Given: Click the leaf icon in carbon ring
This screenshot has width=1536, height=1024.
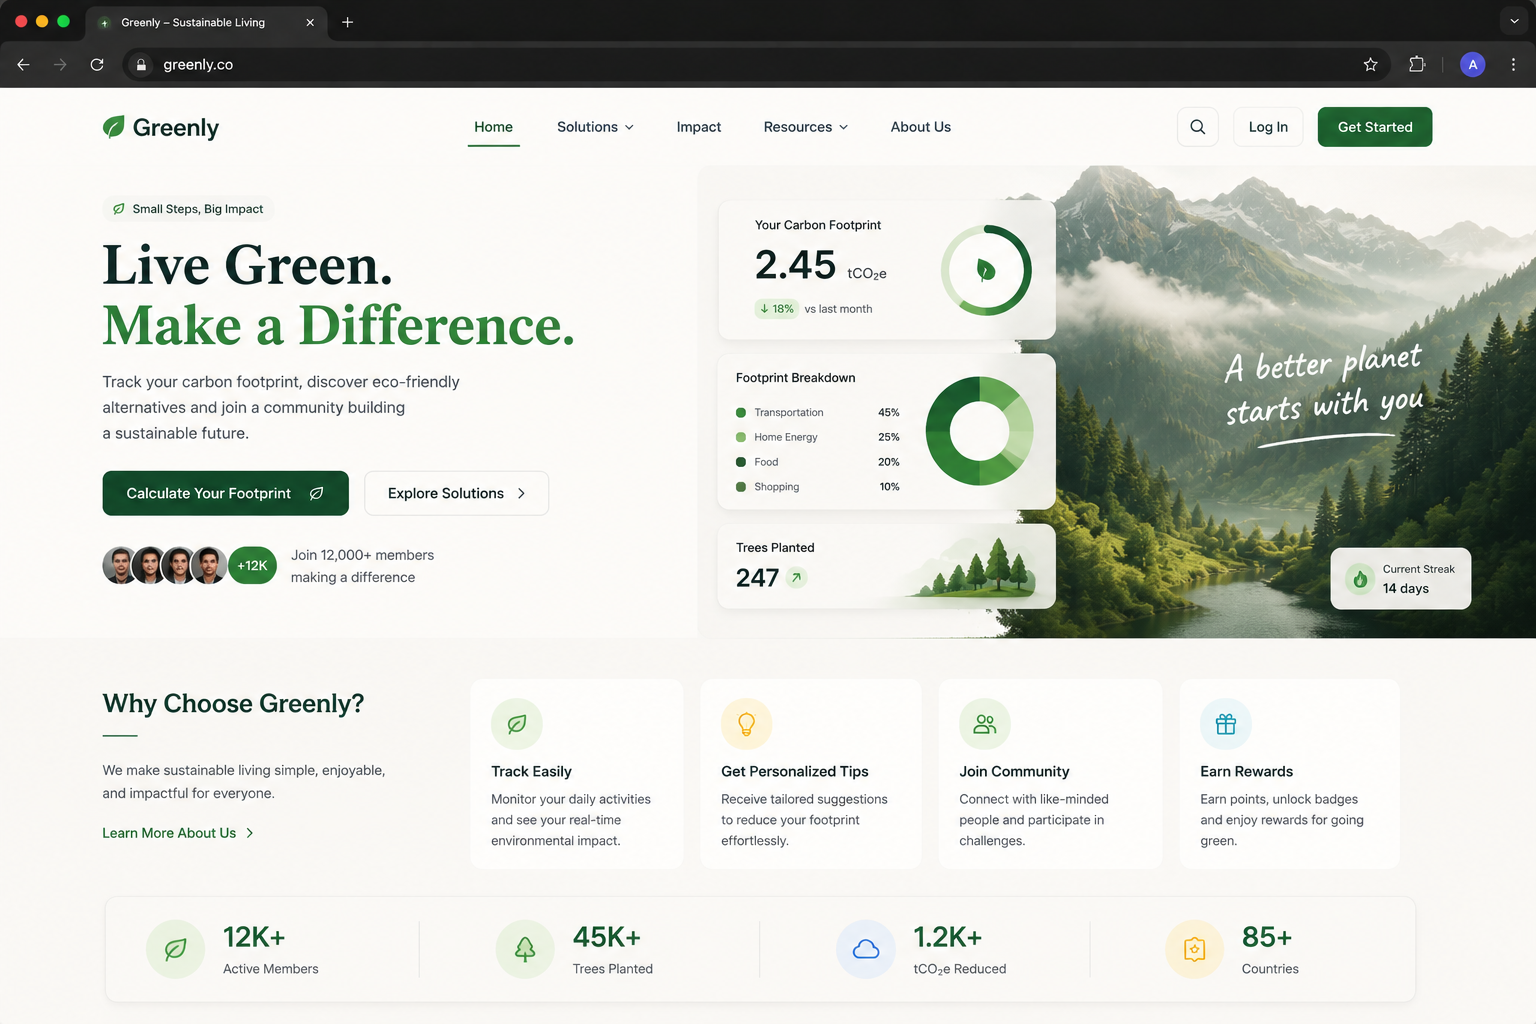Looking at the screenshot, I should (x=985, y=270).
